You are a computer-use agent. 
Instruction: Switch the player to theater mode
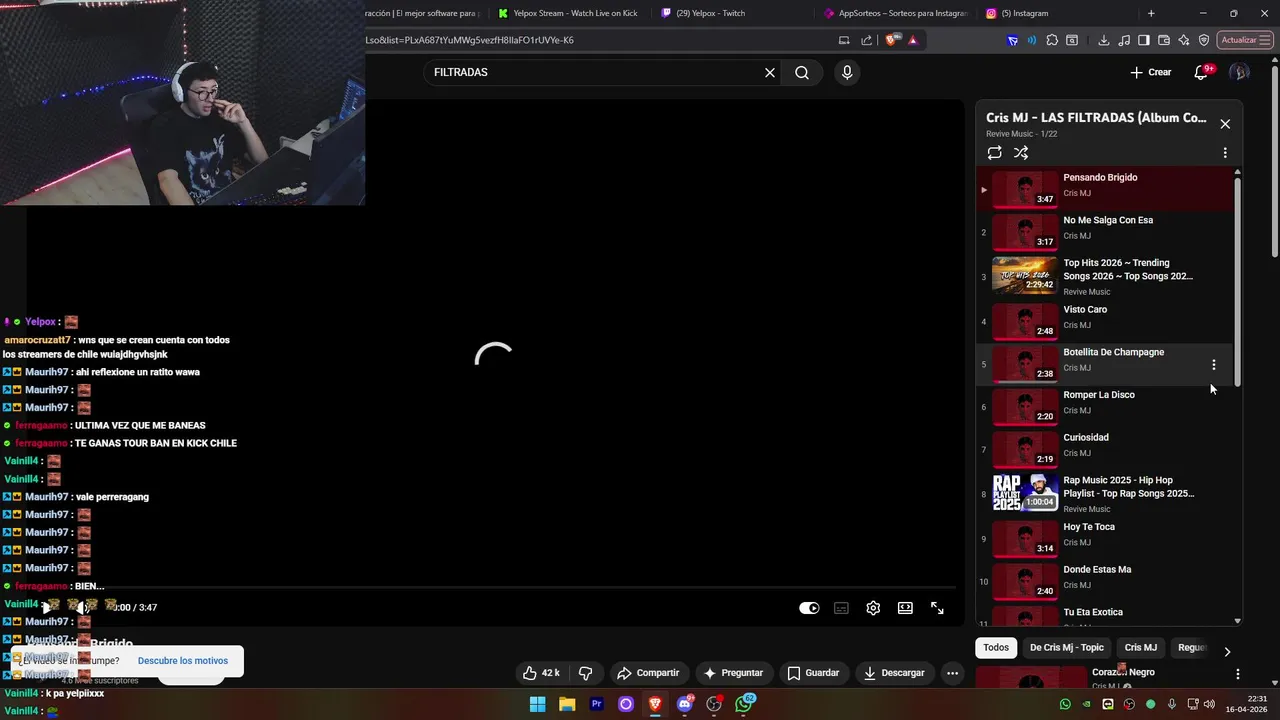905,608
